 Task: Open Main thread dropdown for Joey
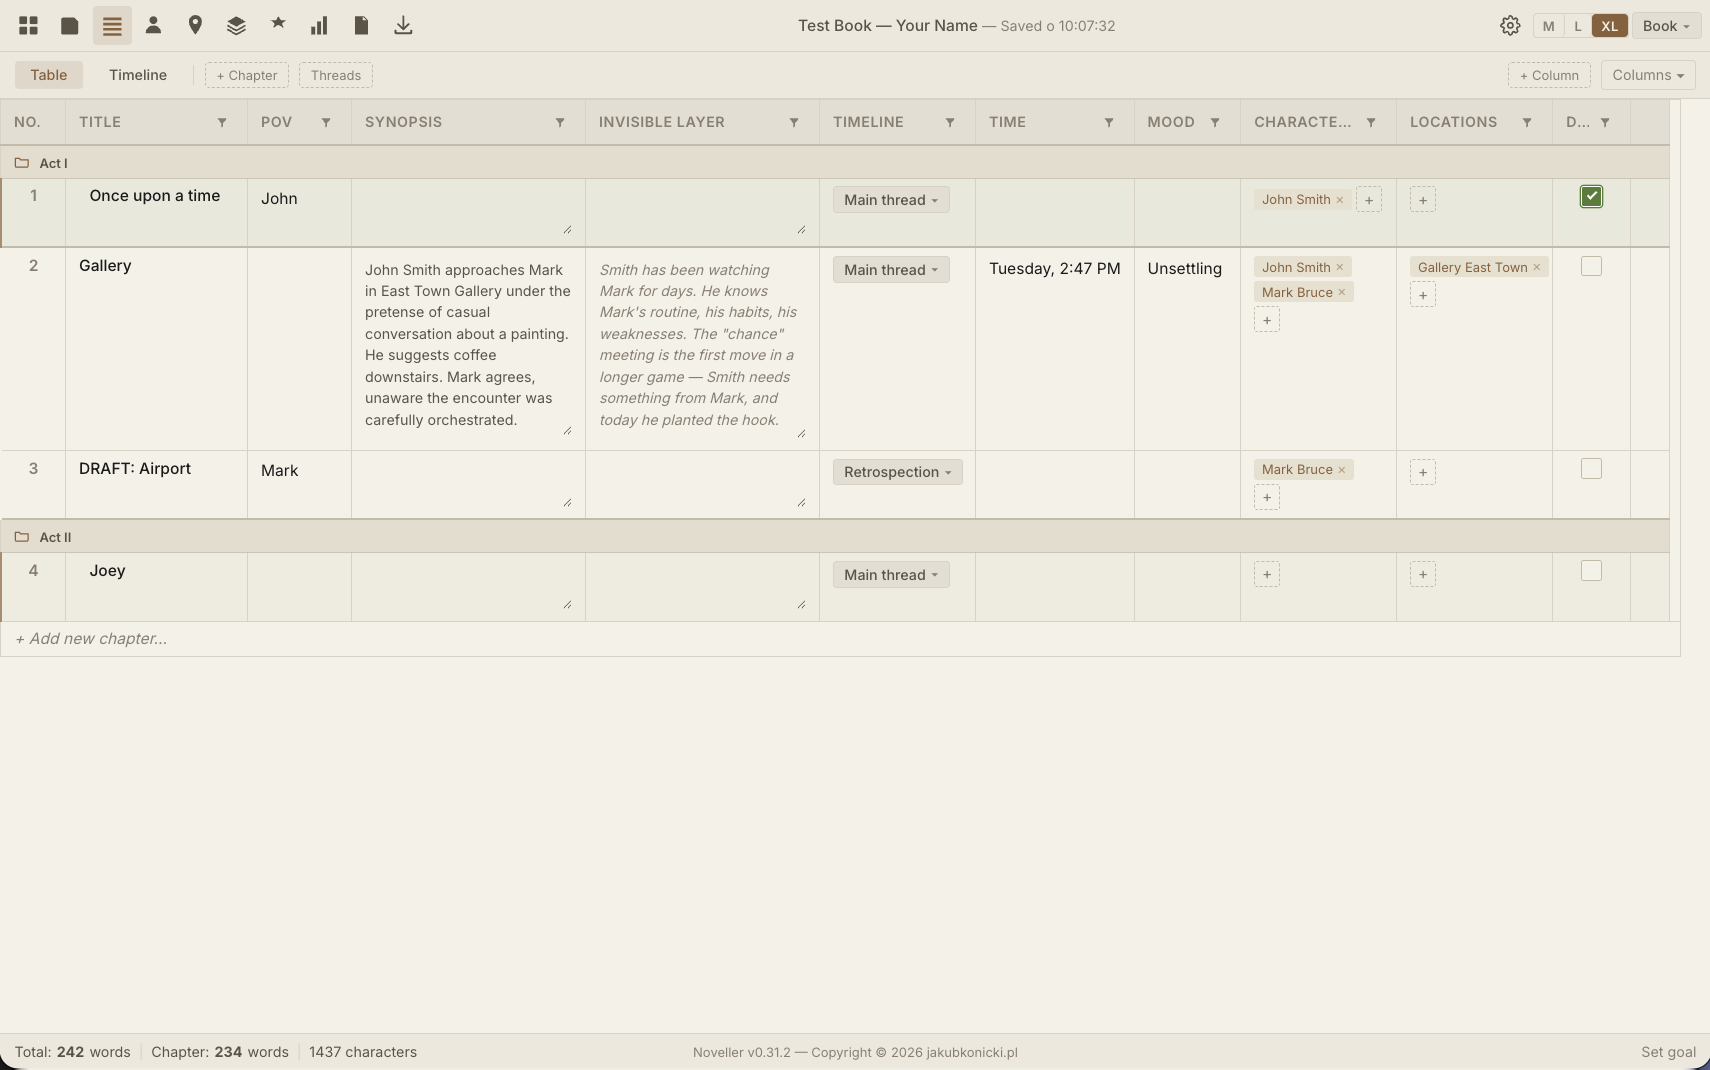[891, 575]
